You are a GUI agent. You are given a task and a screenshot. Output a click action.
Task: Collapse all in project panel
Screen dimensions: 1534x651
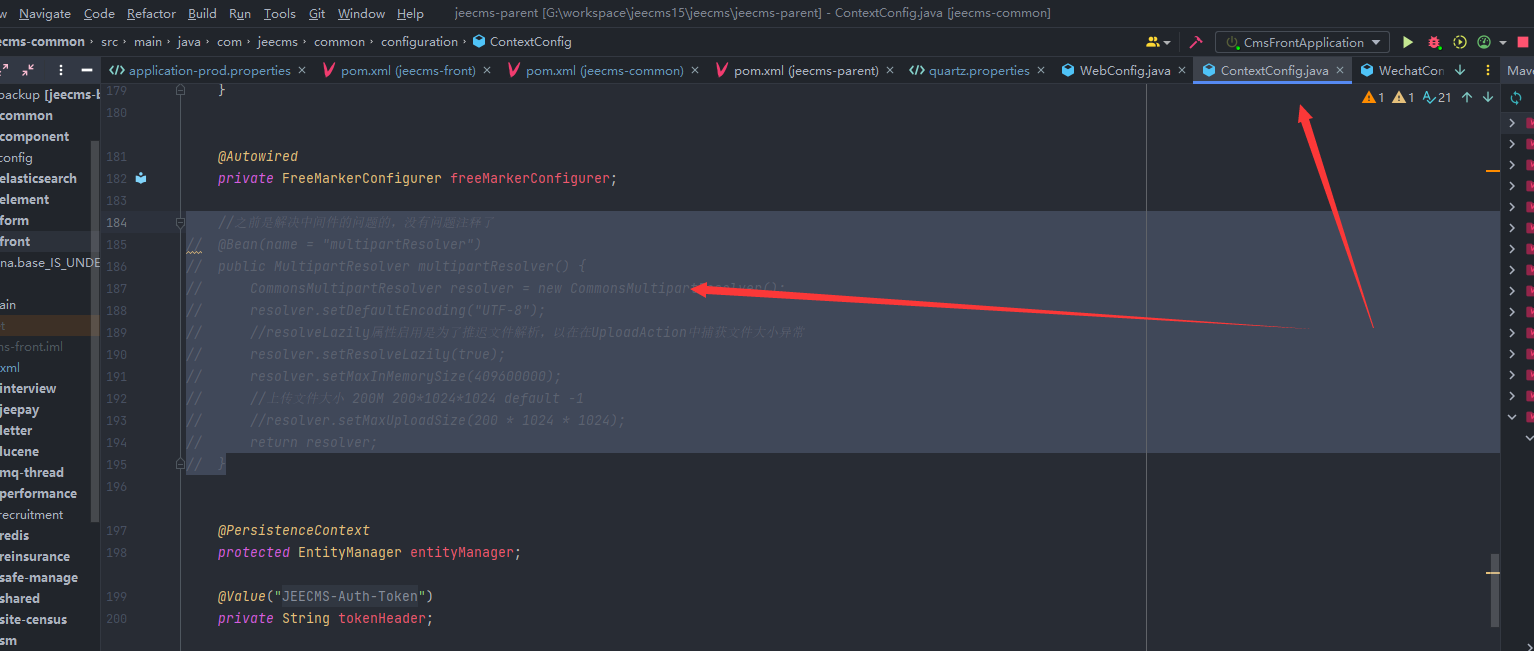(x=27, y=70)
